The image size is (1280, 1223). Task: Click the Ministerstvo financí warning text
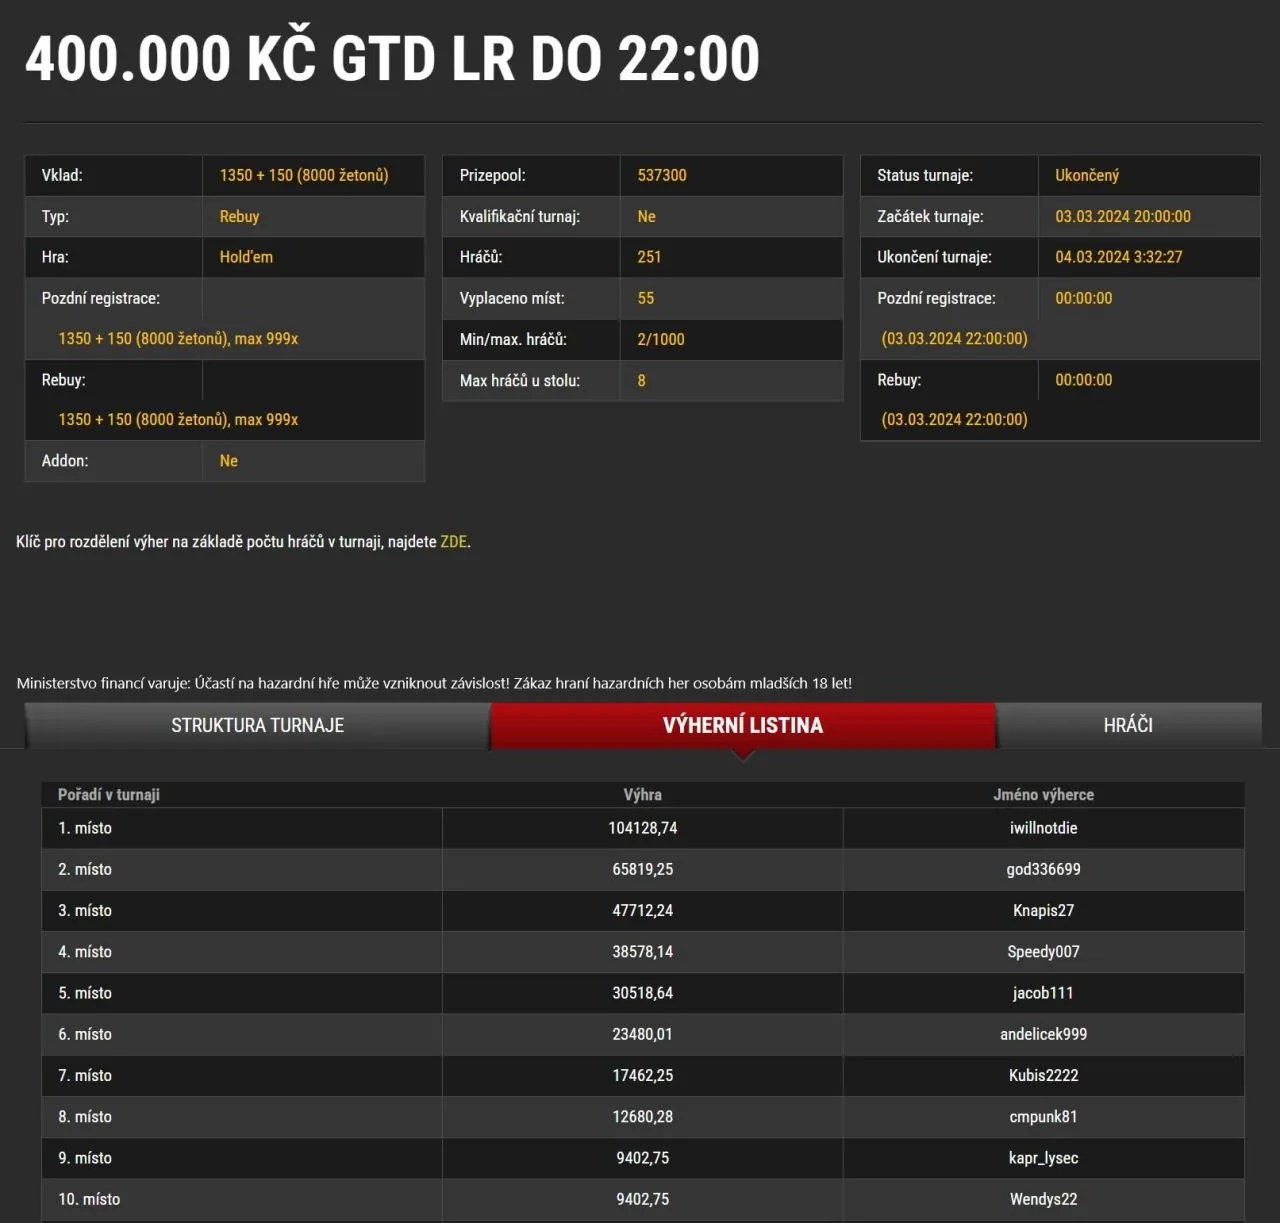click(x=434, y=683)
